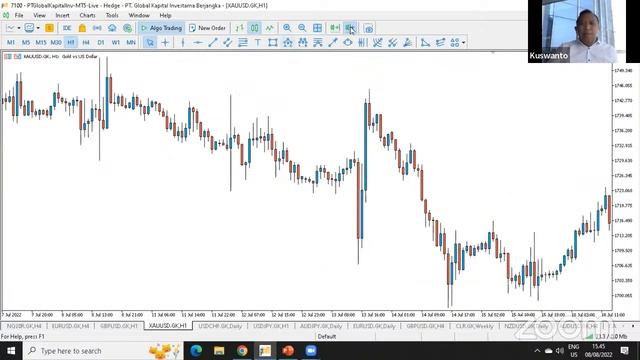This screenshot has height=360, width=640.
Task: Switch chart to bar chart style
Action: (x=240, y=28)
